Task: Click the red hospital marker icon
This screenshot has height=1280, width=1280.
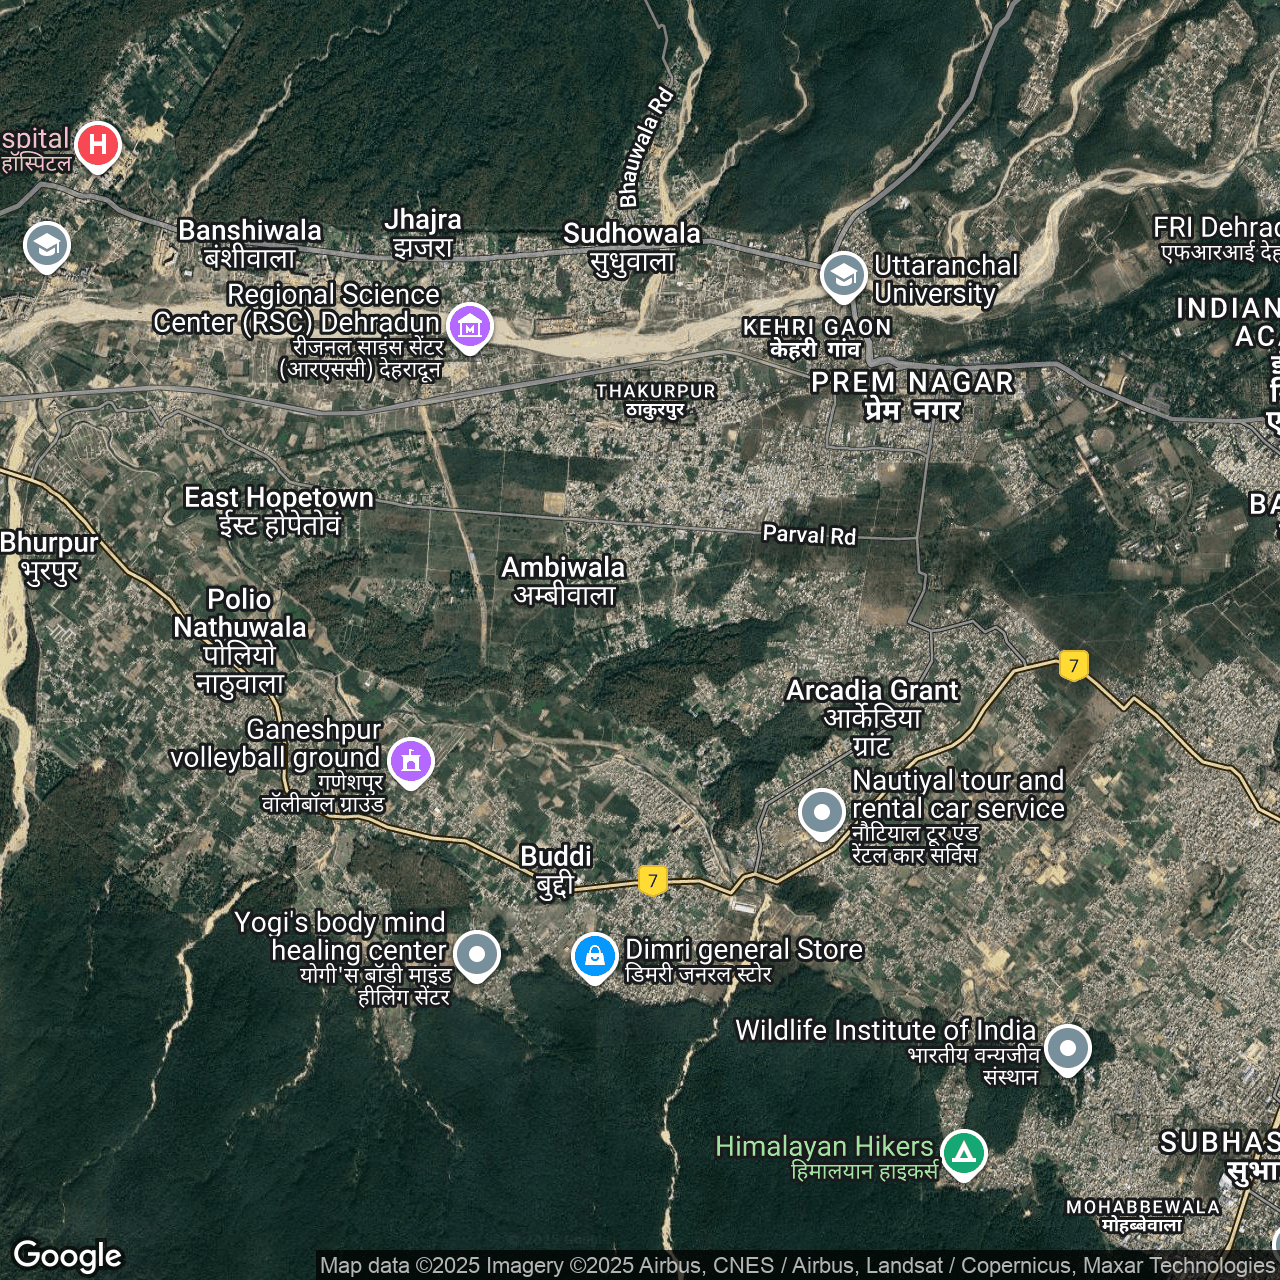Action: point(97,145)
